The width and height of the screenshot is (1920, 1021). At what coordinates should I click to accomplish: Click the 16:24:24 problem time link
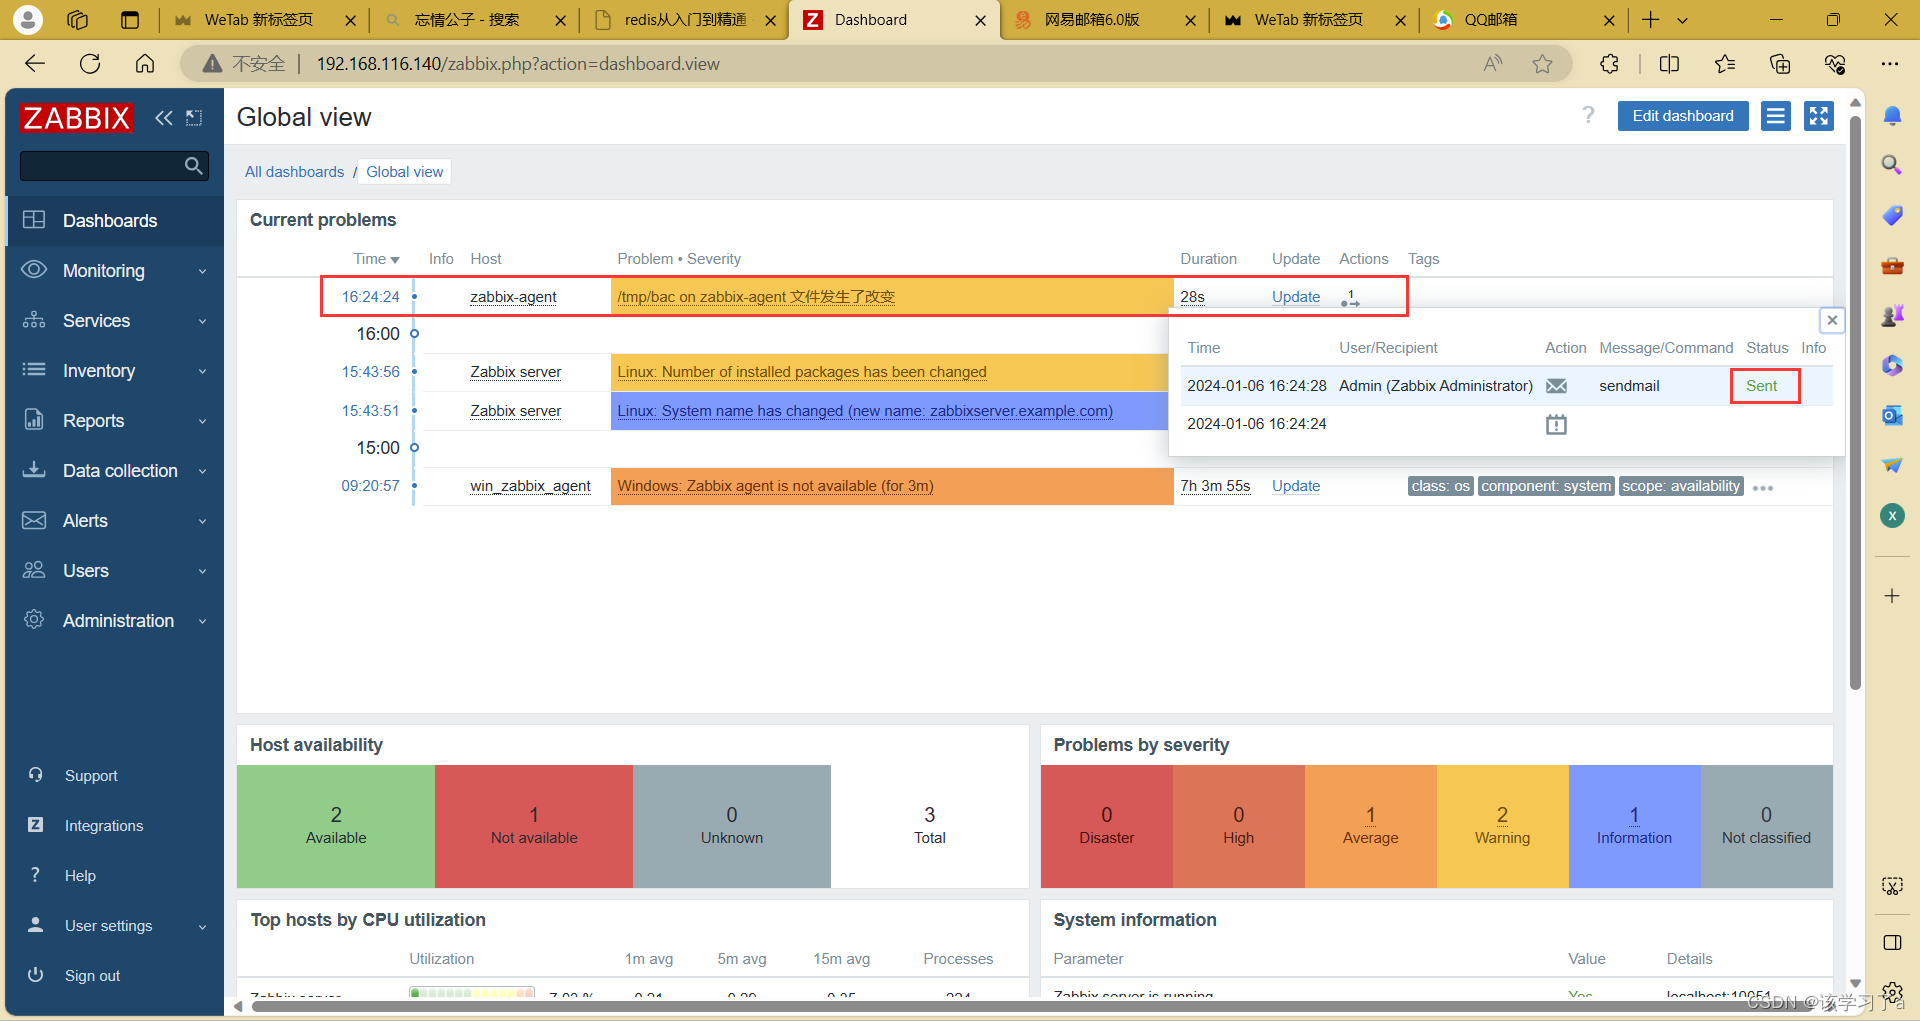point(370,297)
